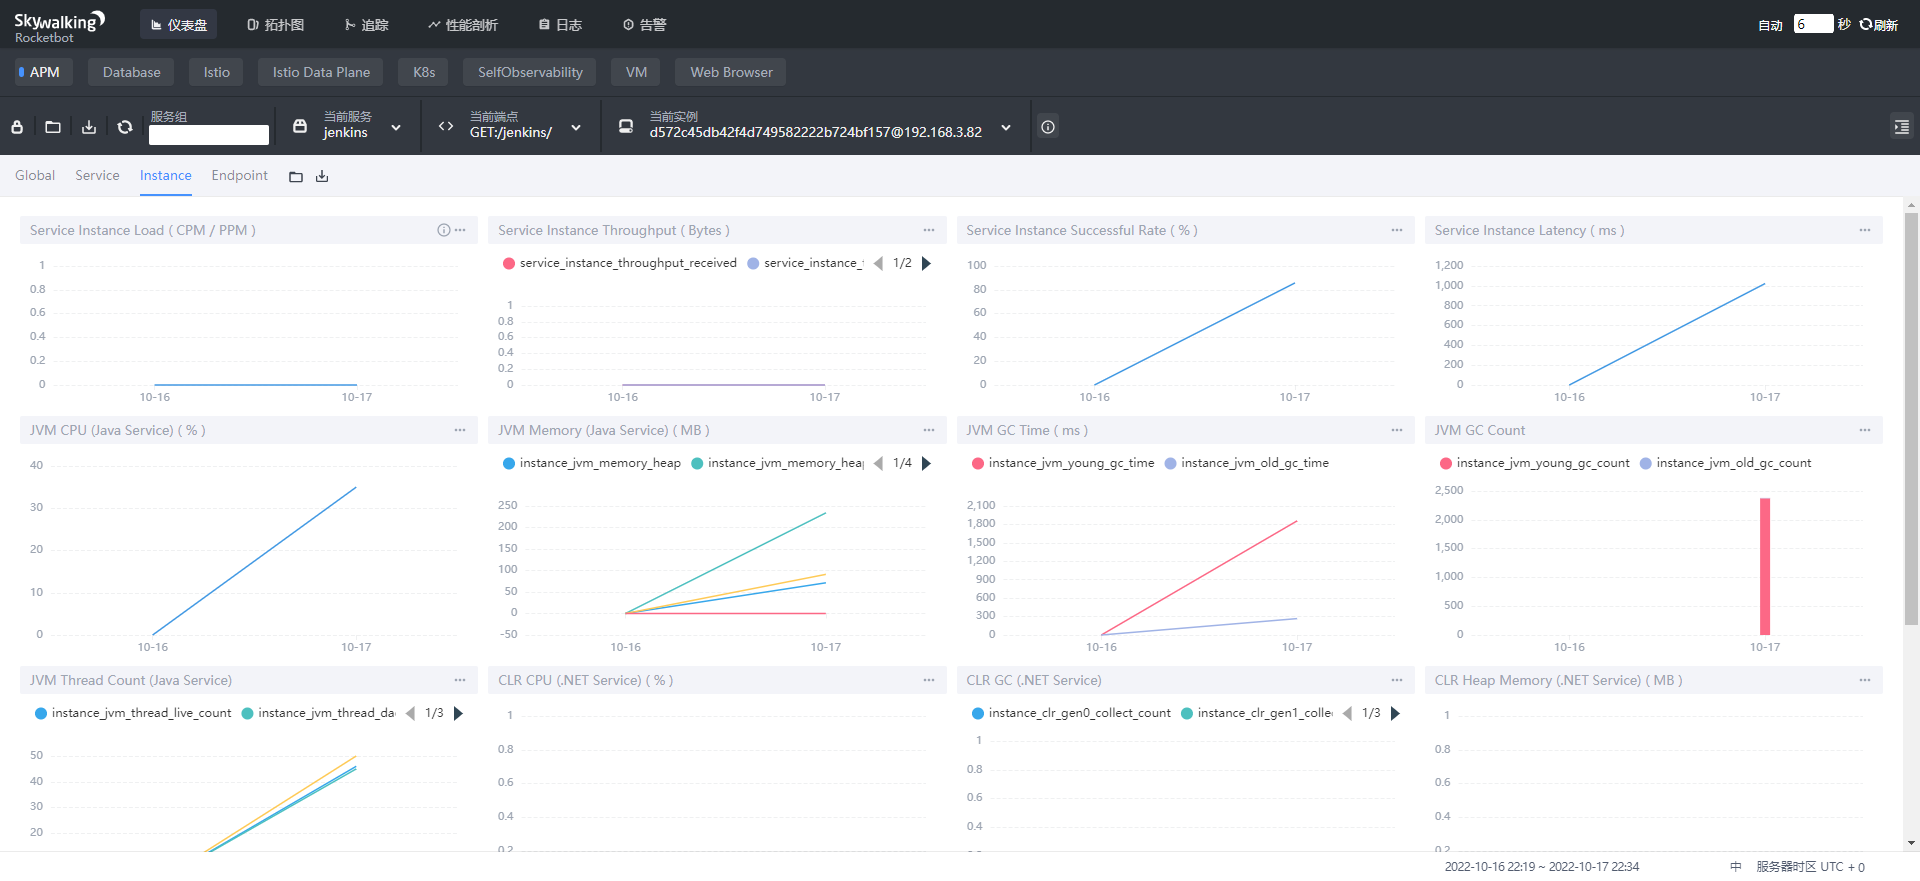The height and width of the screenshot is (881, 1920).
Task: Click the instance info icon
Action: tap(1048, 127)
